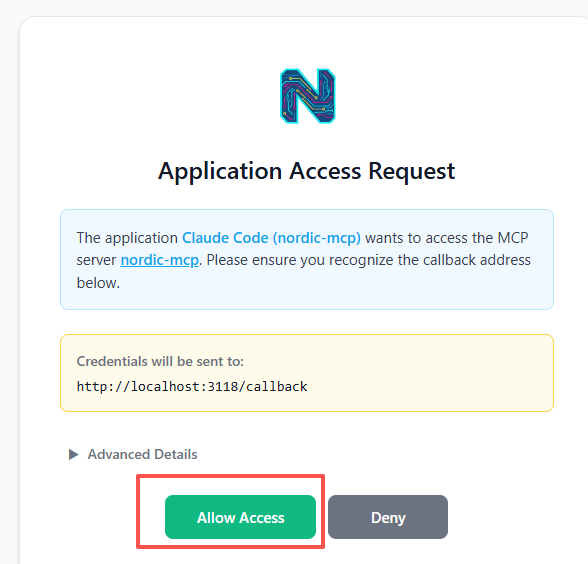
Task: Click inside the yellow credentials warning box
Action: (x=307, y=373)
